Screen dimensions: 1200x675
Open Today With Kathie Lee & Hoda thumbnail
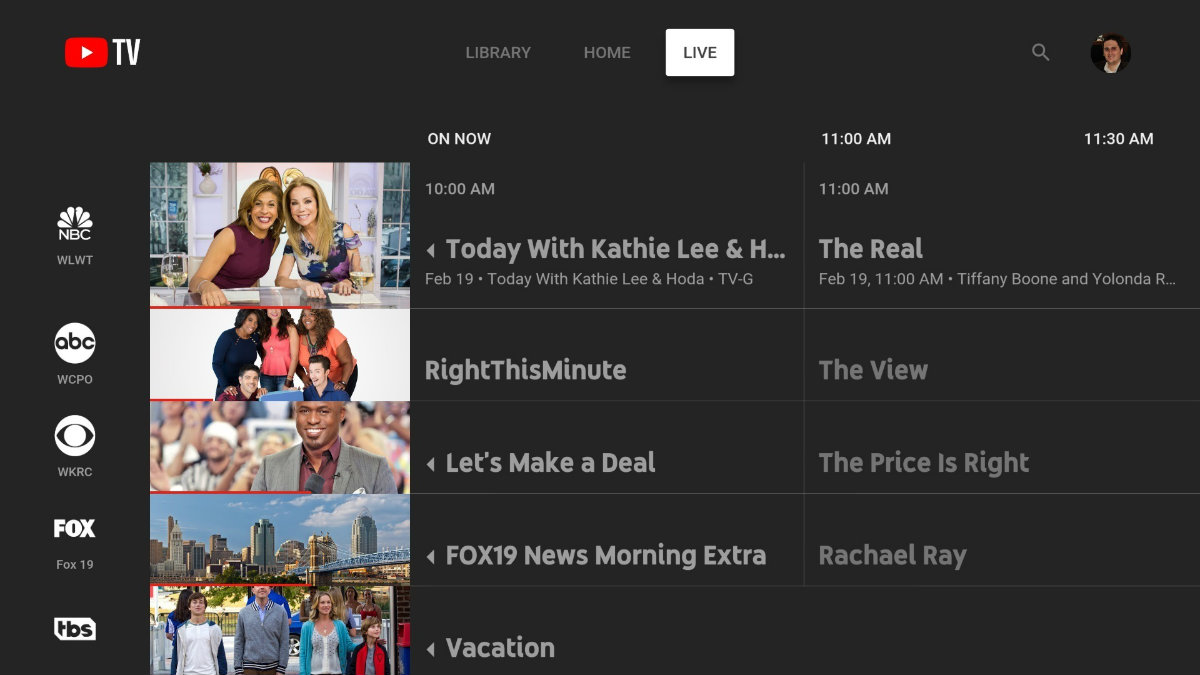coord(280,235)
